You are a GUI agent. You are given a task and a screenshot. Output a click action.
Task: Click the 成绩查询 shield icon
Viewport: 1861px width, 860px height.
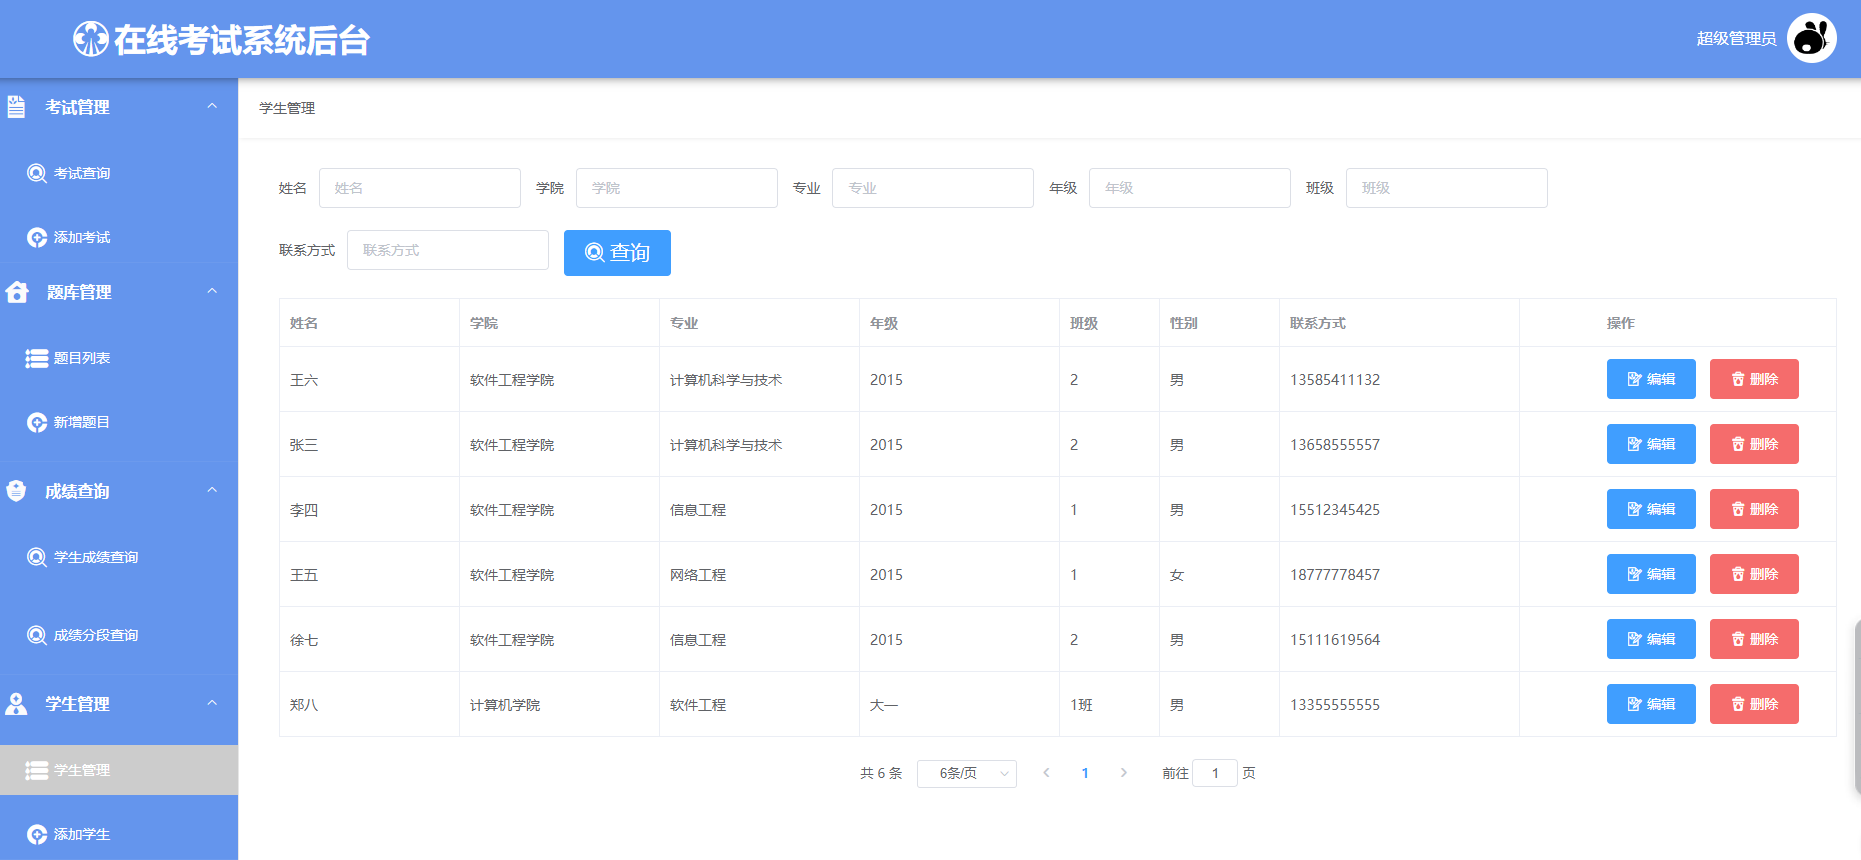(x=16, y=491)
